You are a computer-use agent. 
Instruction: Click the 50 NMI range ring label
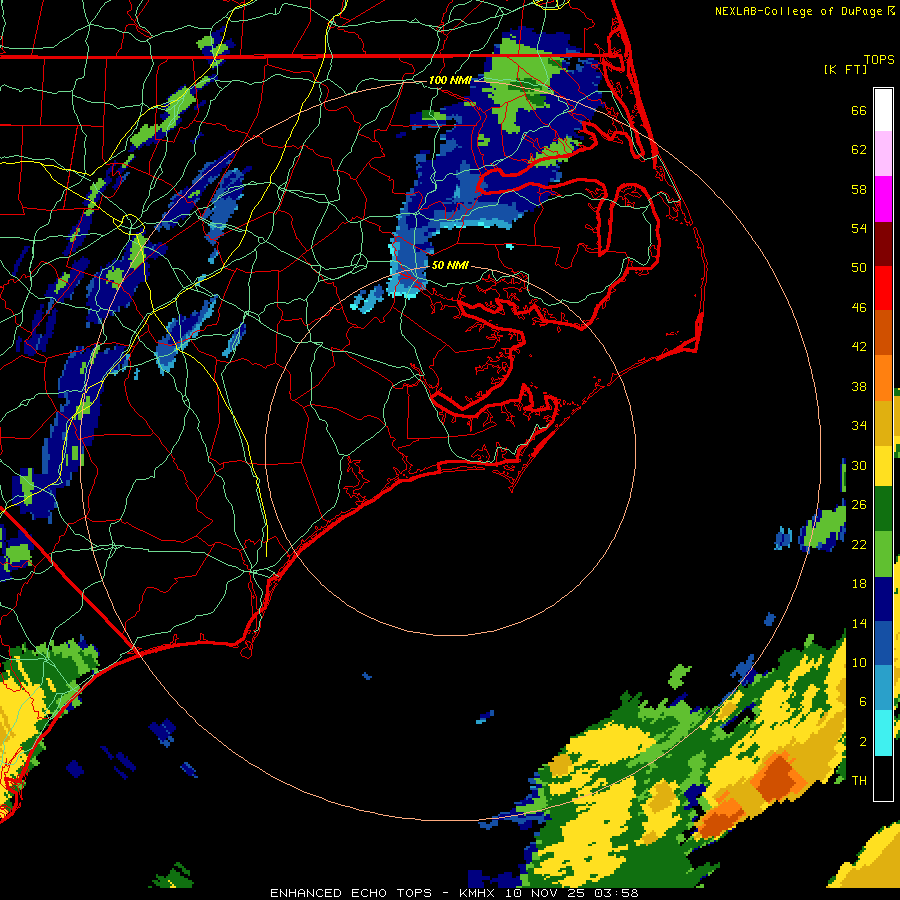450,265
